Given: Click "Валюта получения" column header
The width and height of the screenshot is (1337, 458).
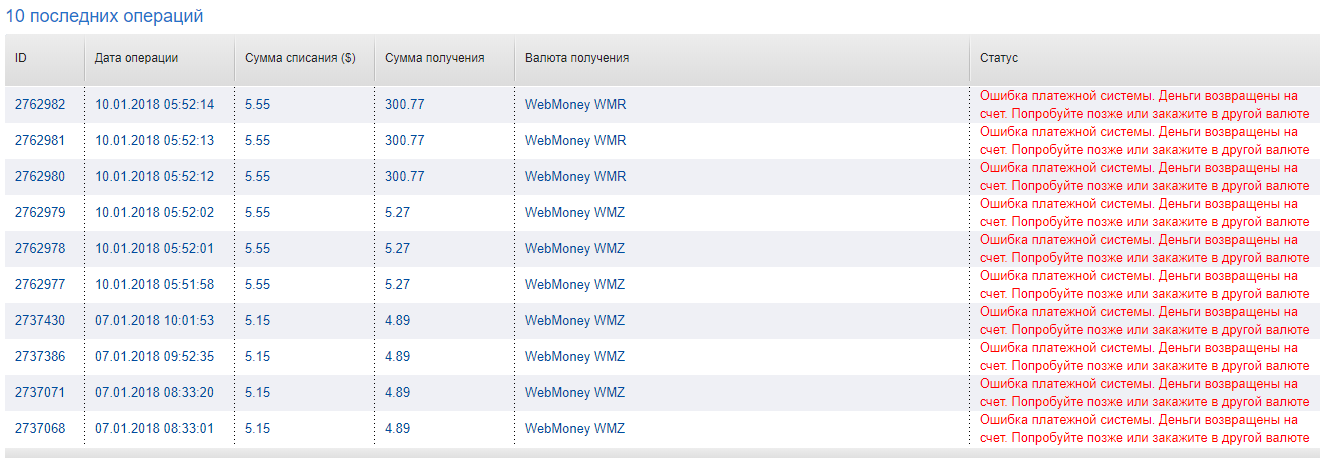Looking at the screenshot, I should (577, 58).
